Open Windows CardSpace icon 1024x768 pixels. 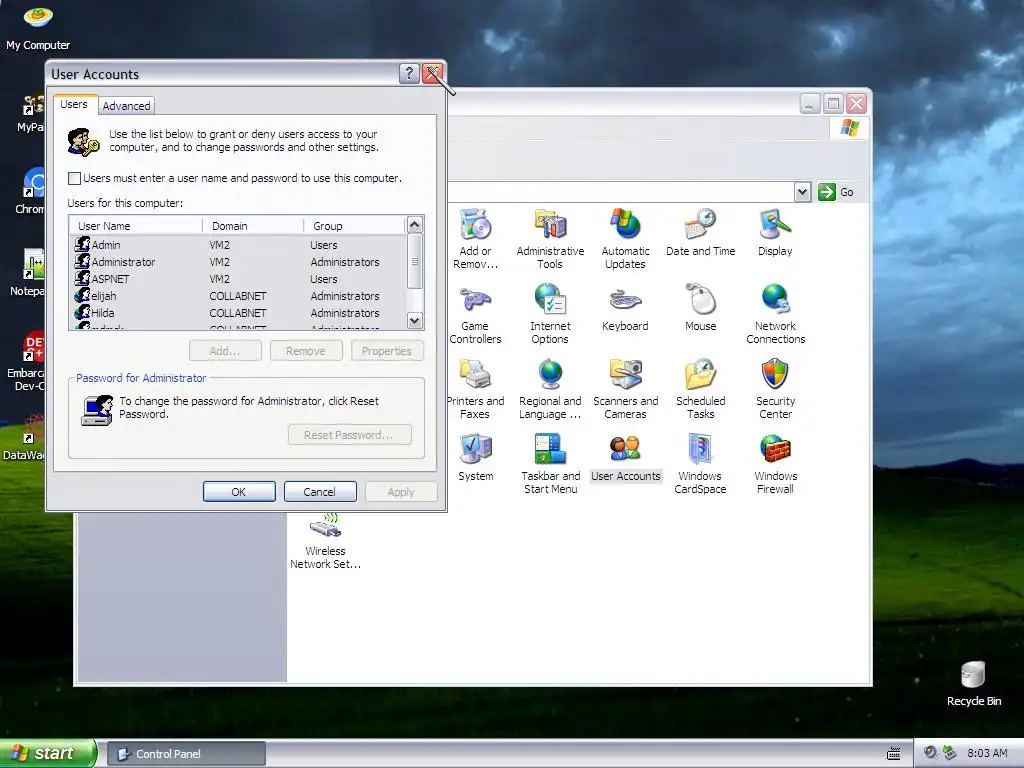point(700,464)
